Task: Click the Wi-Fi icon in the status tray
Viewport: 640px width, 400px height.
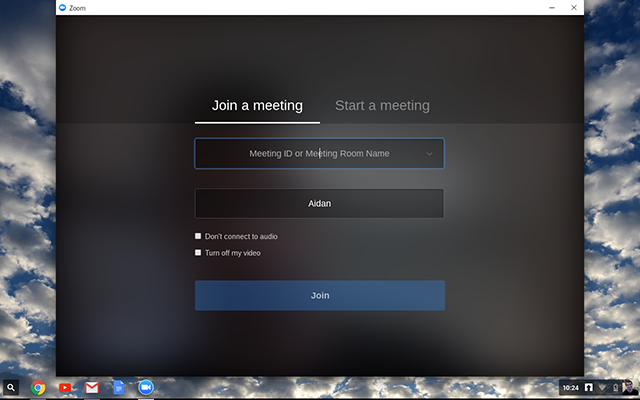Action: 602,387
